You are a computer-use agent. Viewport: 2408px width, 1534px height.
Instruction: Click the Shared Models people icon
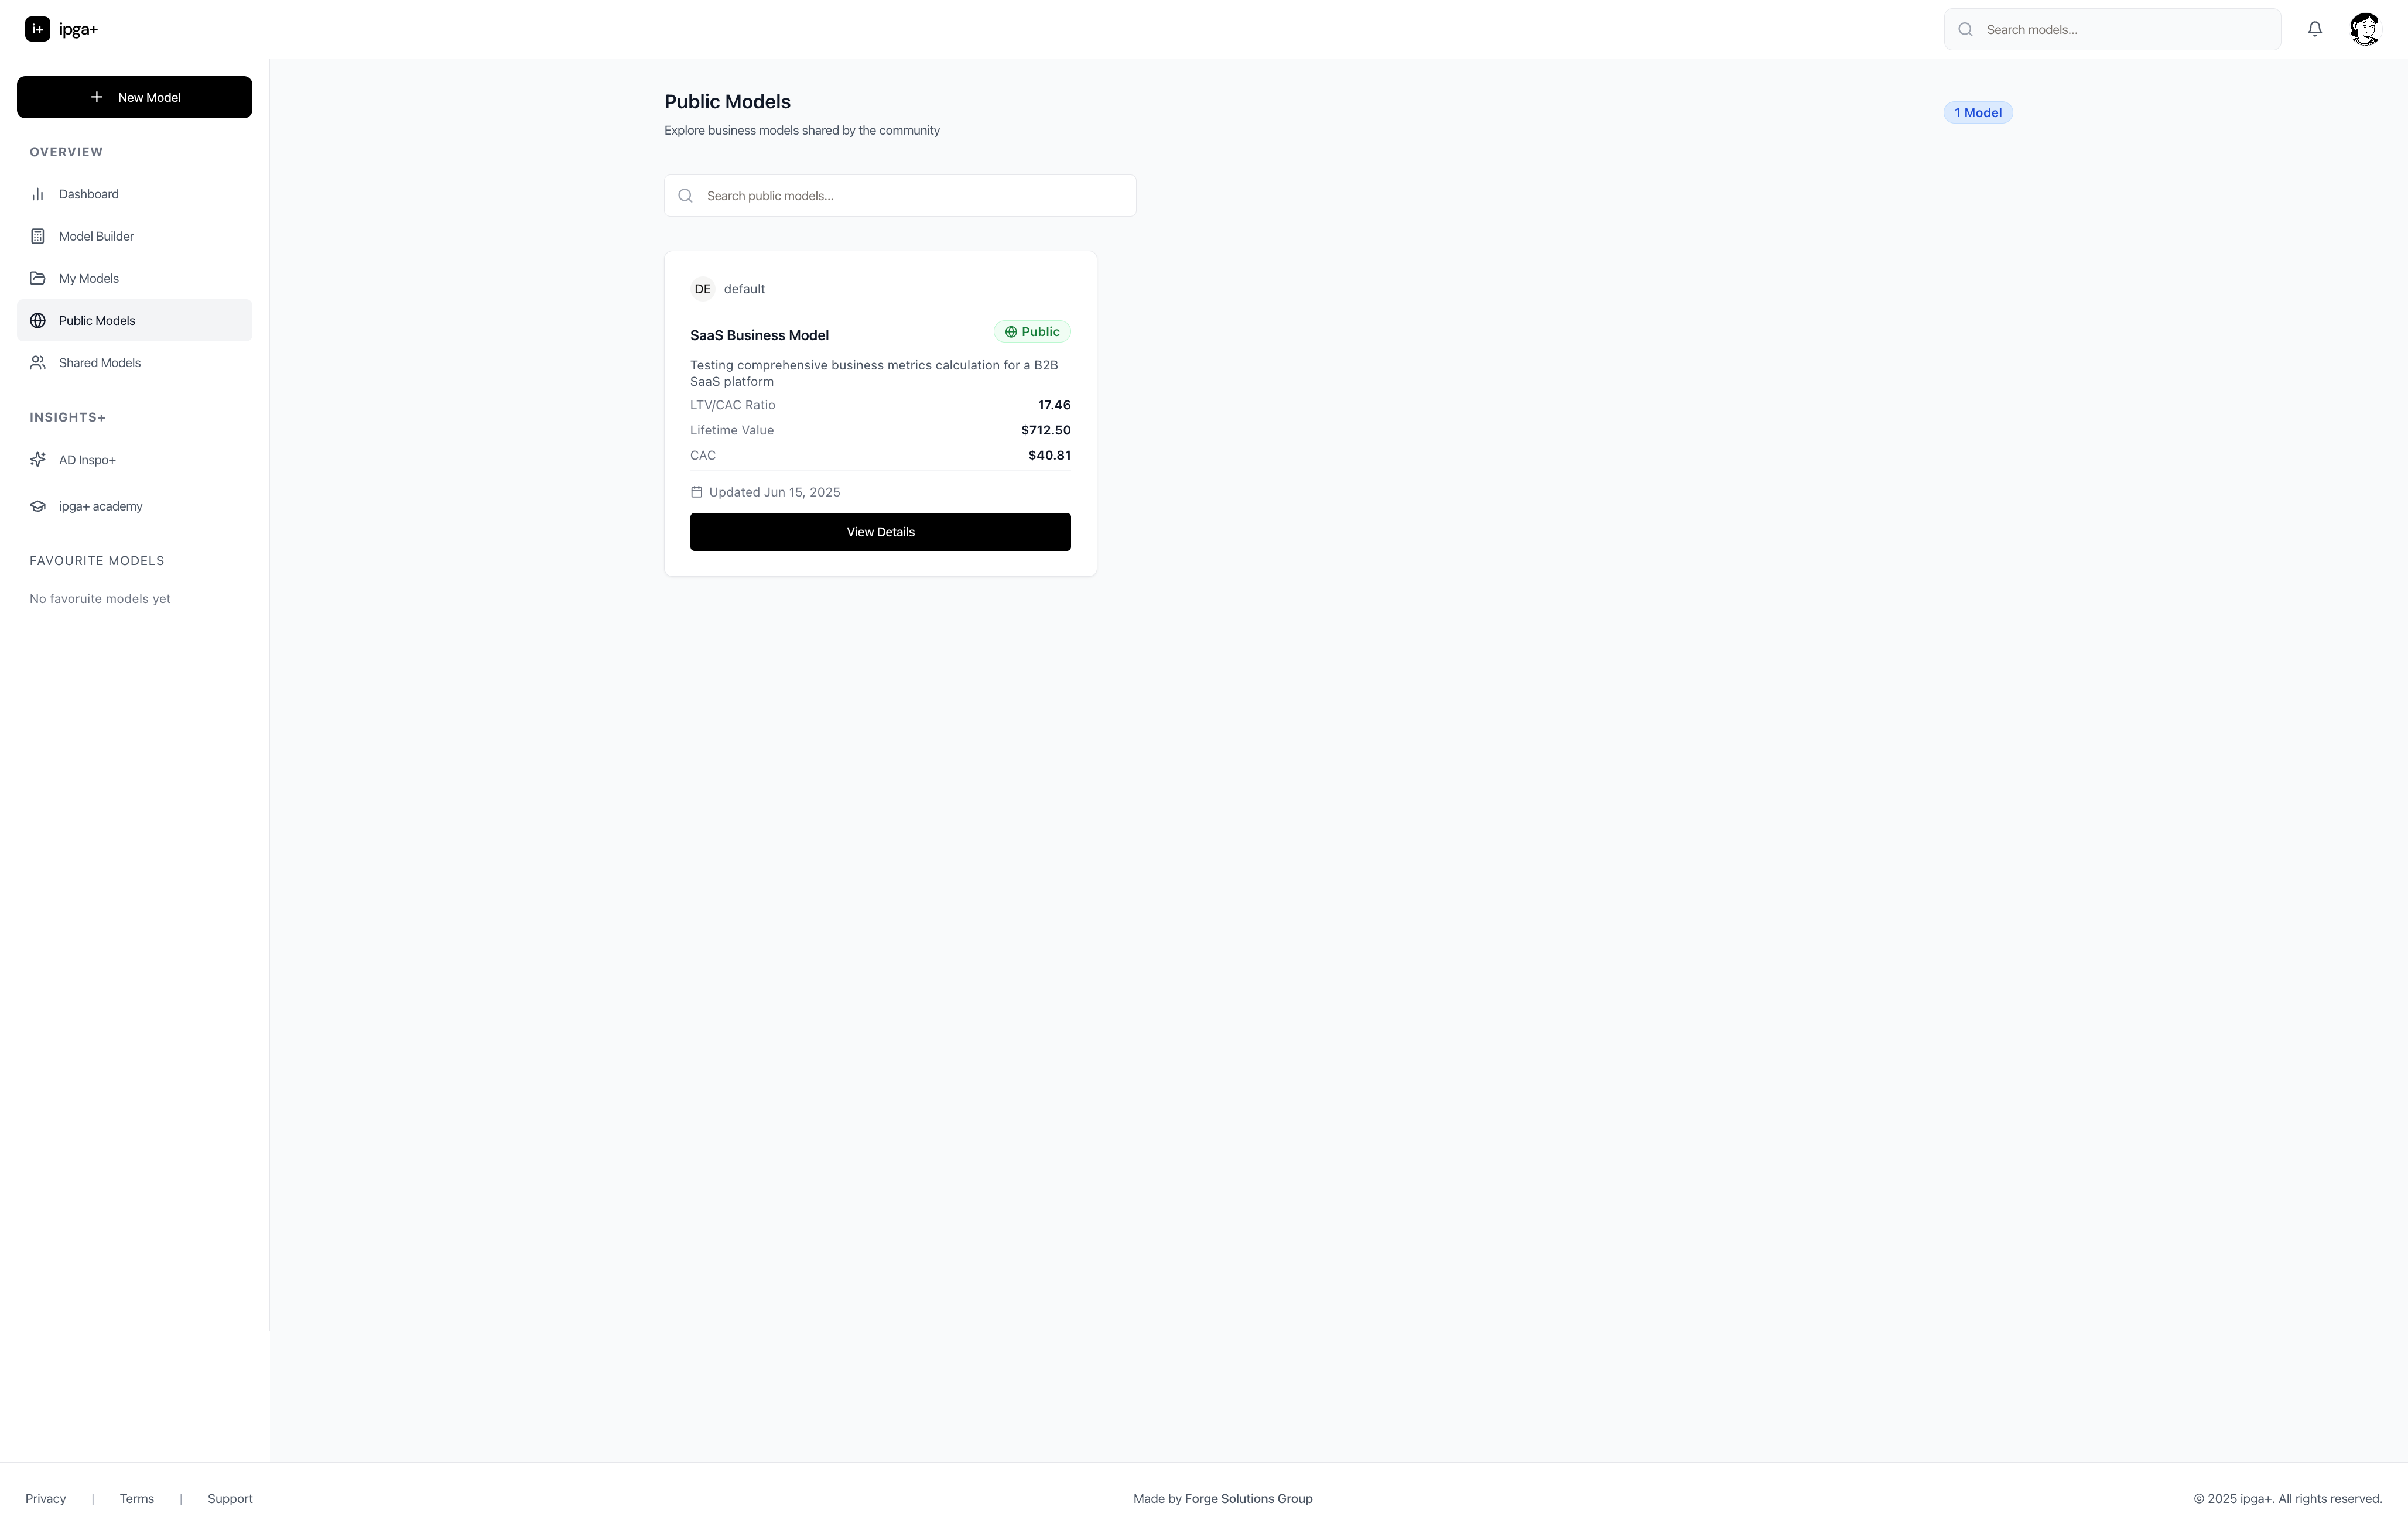pyautogui.click(x=37, y=363)
